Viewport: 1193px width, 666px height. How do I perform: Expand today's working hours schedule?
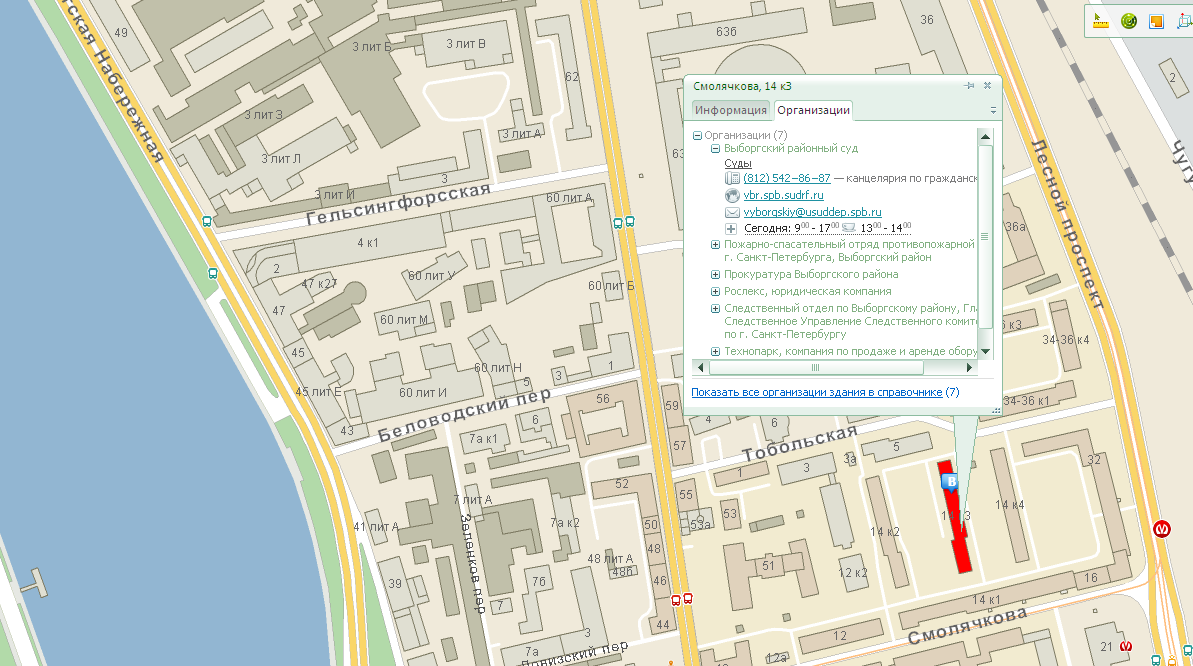pyautogui.click(x=731, y=228)
